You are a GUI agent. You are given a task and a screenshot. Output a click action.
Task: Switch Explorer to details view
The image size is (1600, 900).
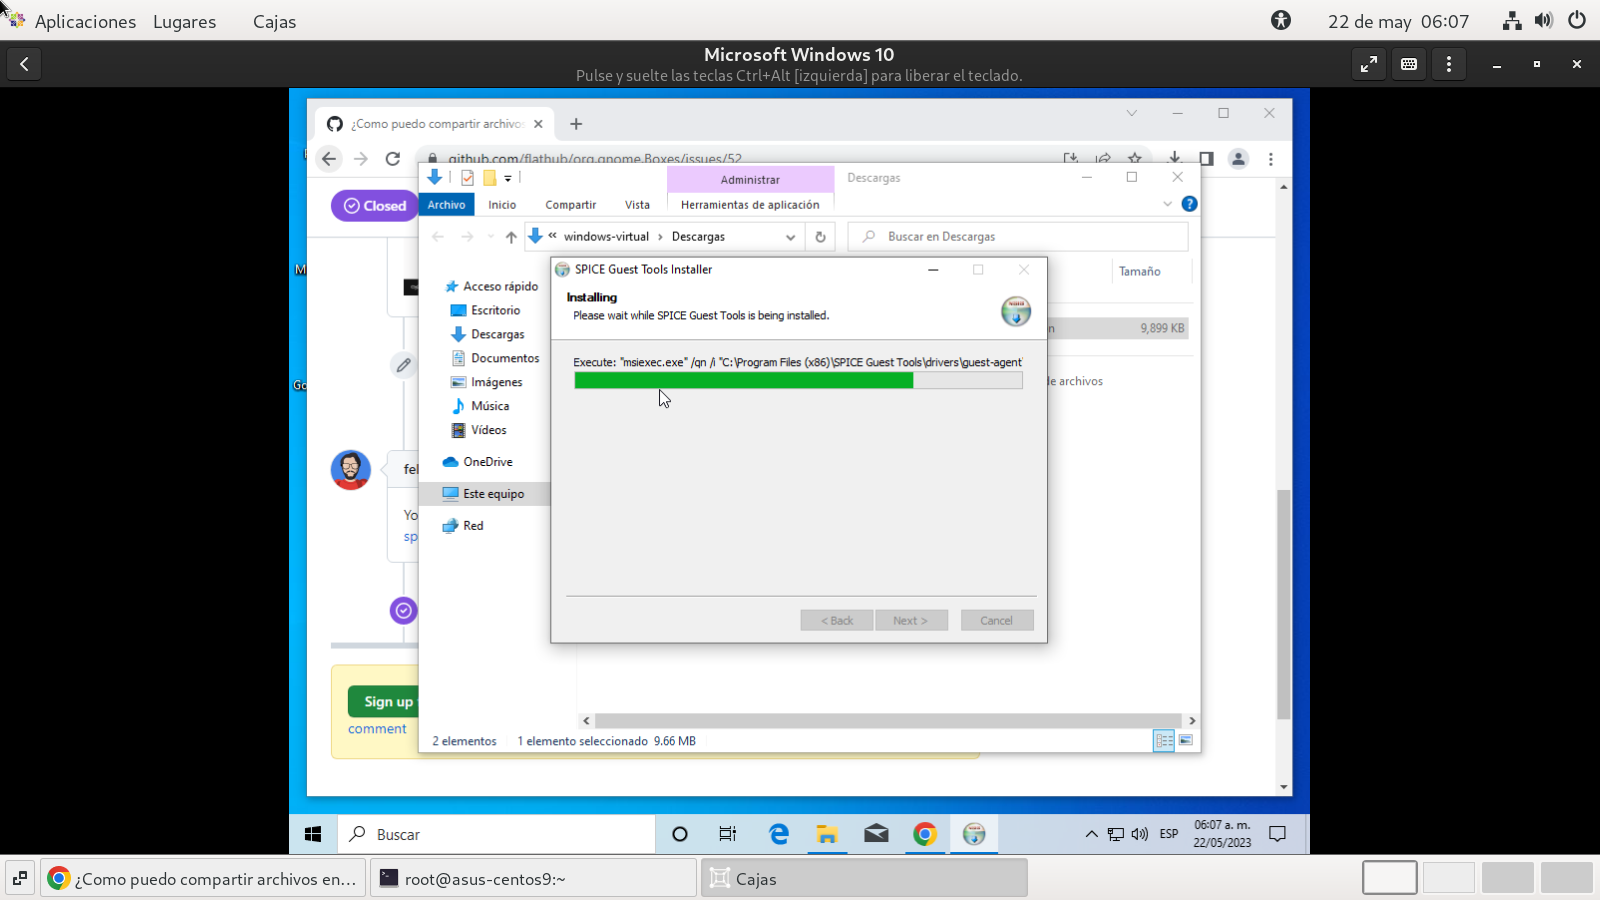click(x=1164, y=741)
